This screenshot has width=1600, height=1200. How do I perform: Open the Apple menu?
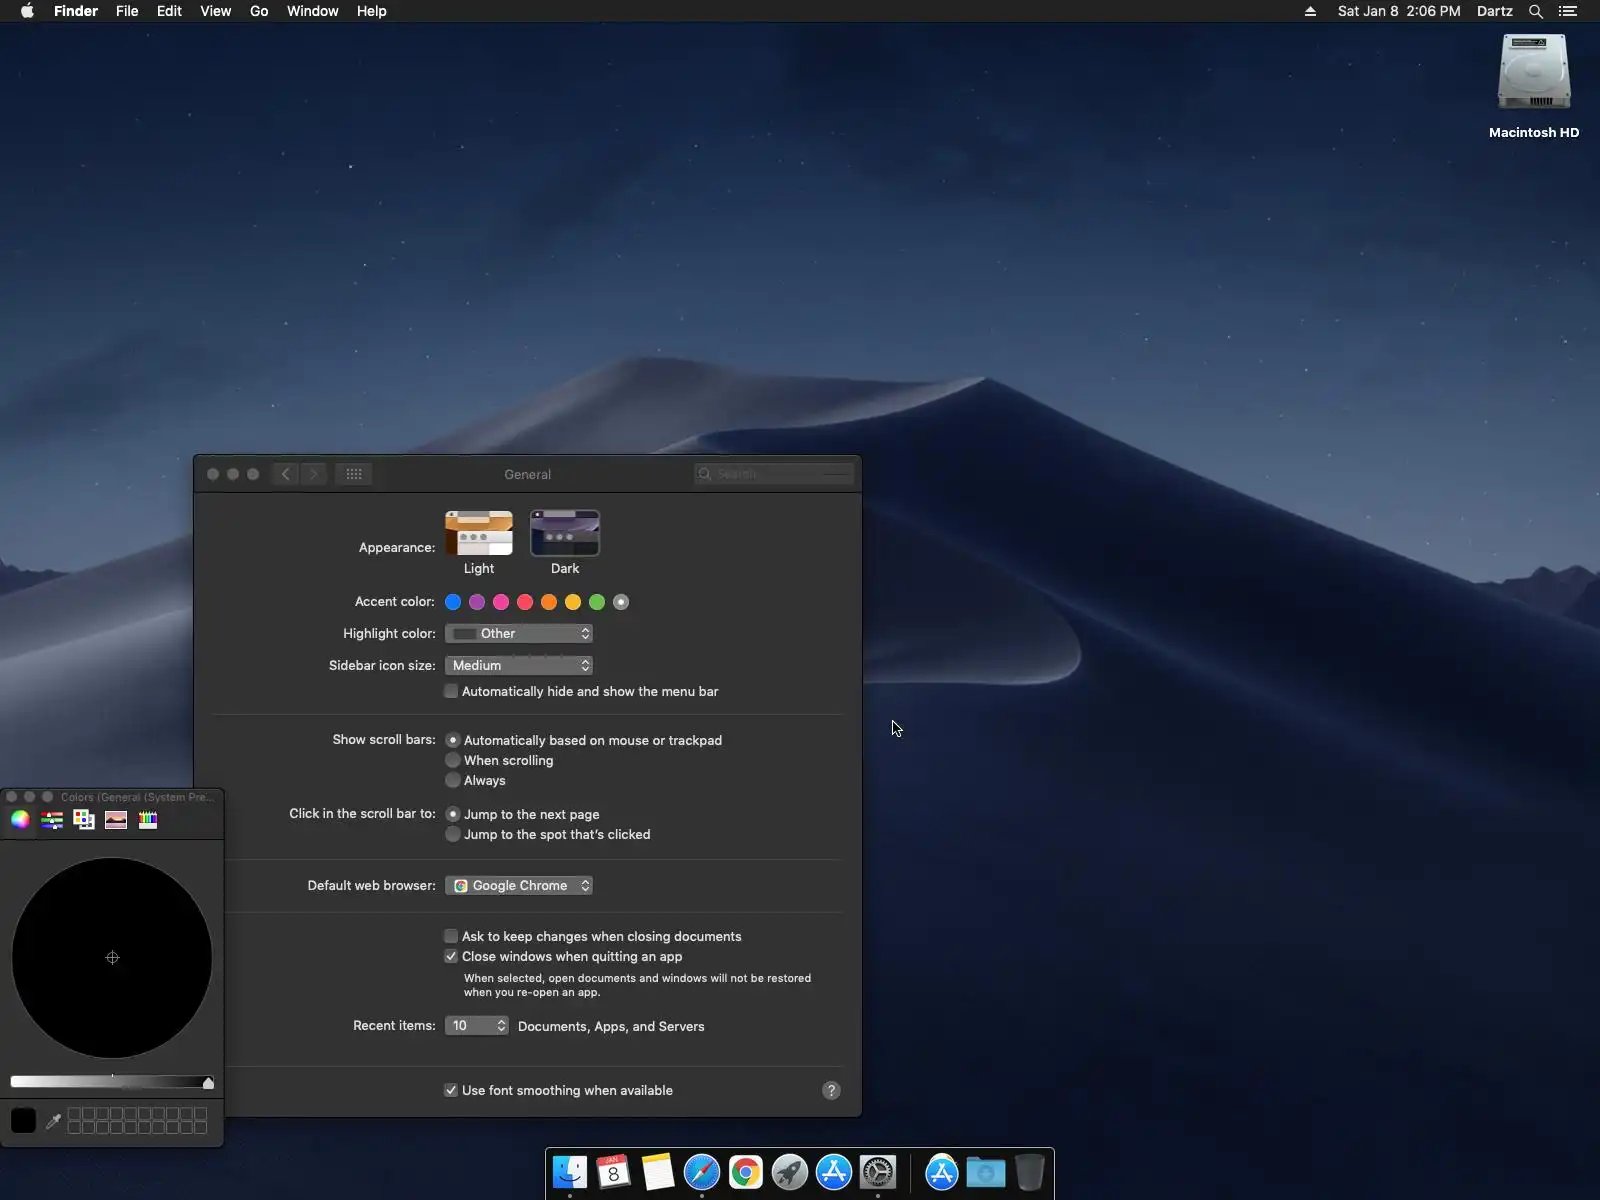(x=27, y=11)
